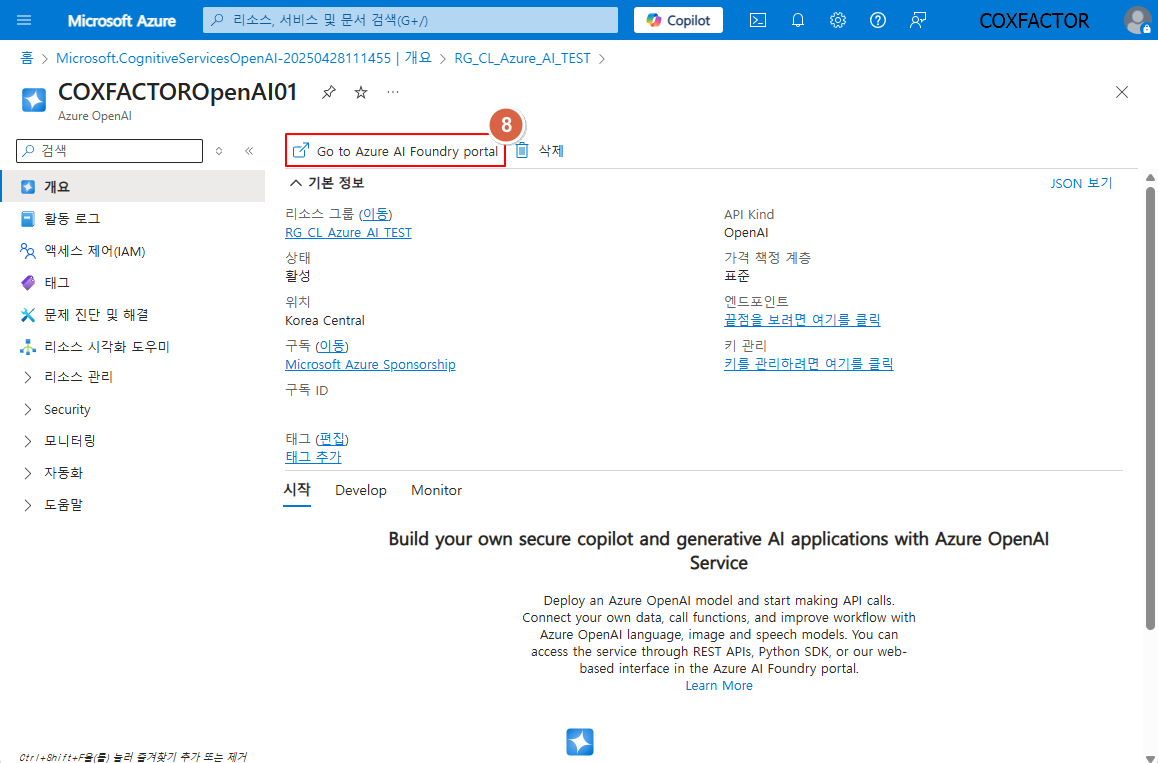
Task: Click Go to Azure AI Foundry portal
Action: click(396, 151)
